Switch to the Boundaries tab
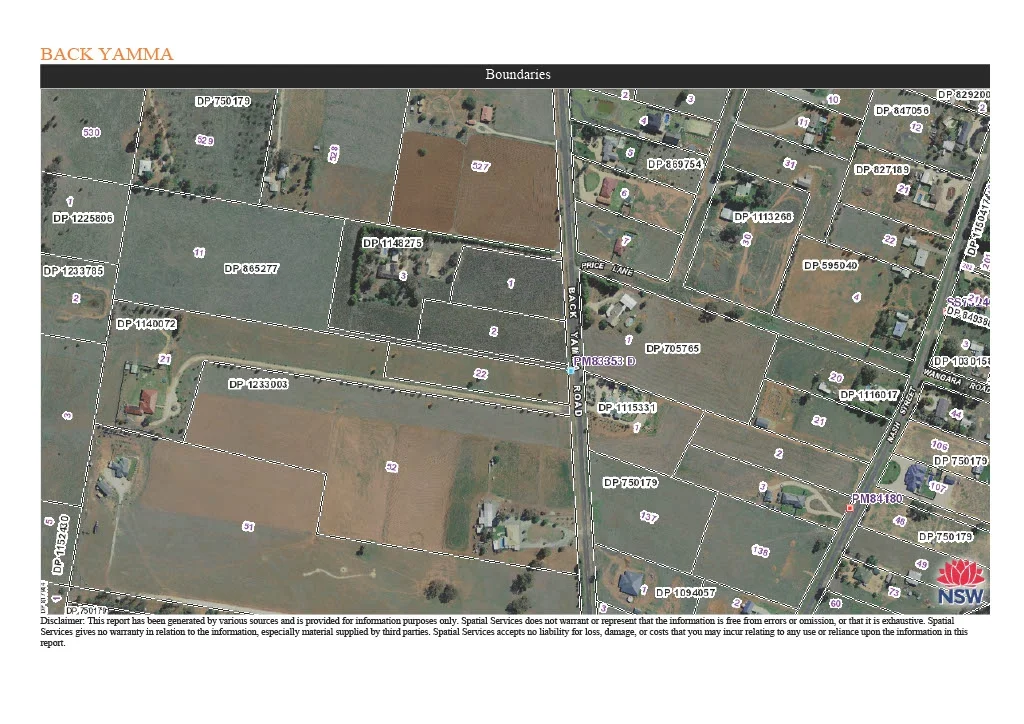 [x=517, y=74]
